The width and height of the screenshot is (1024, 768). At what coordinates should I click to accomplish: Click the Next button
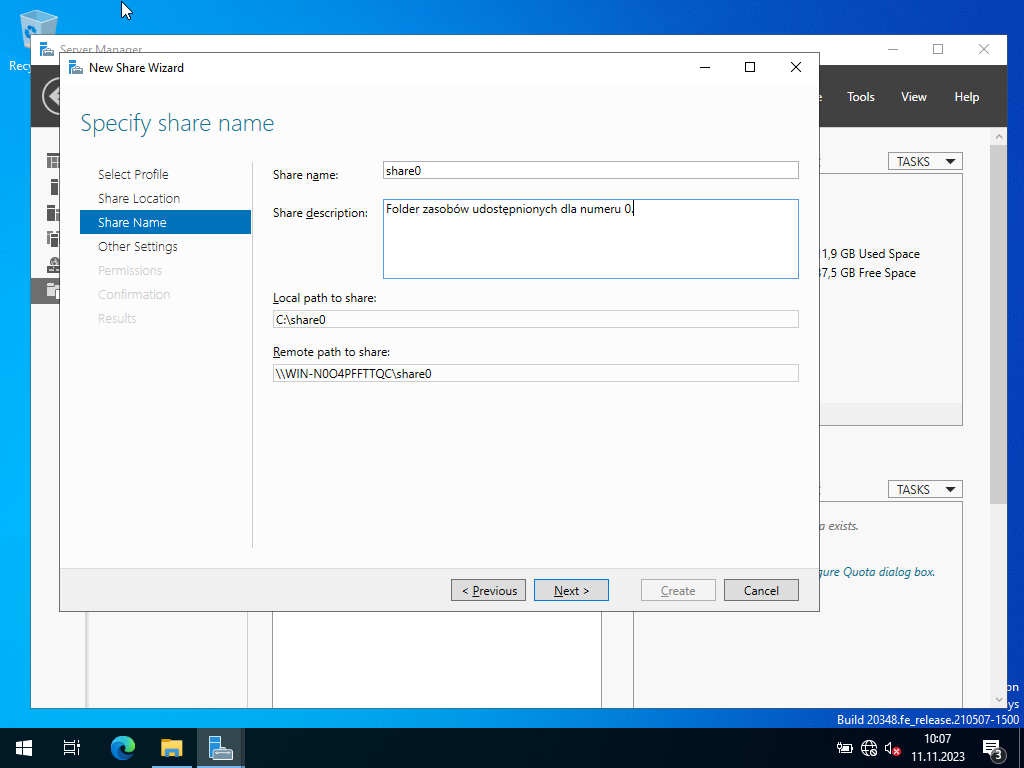[x=571, y=590]
